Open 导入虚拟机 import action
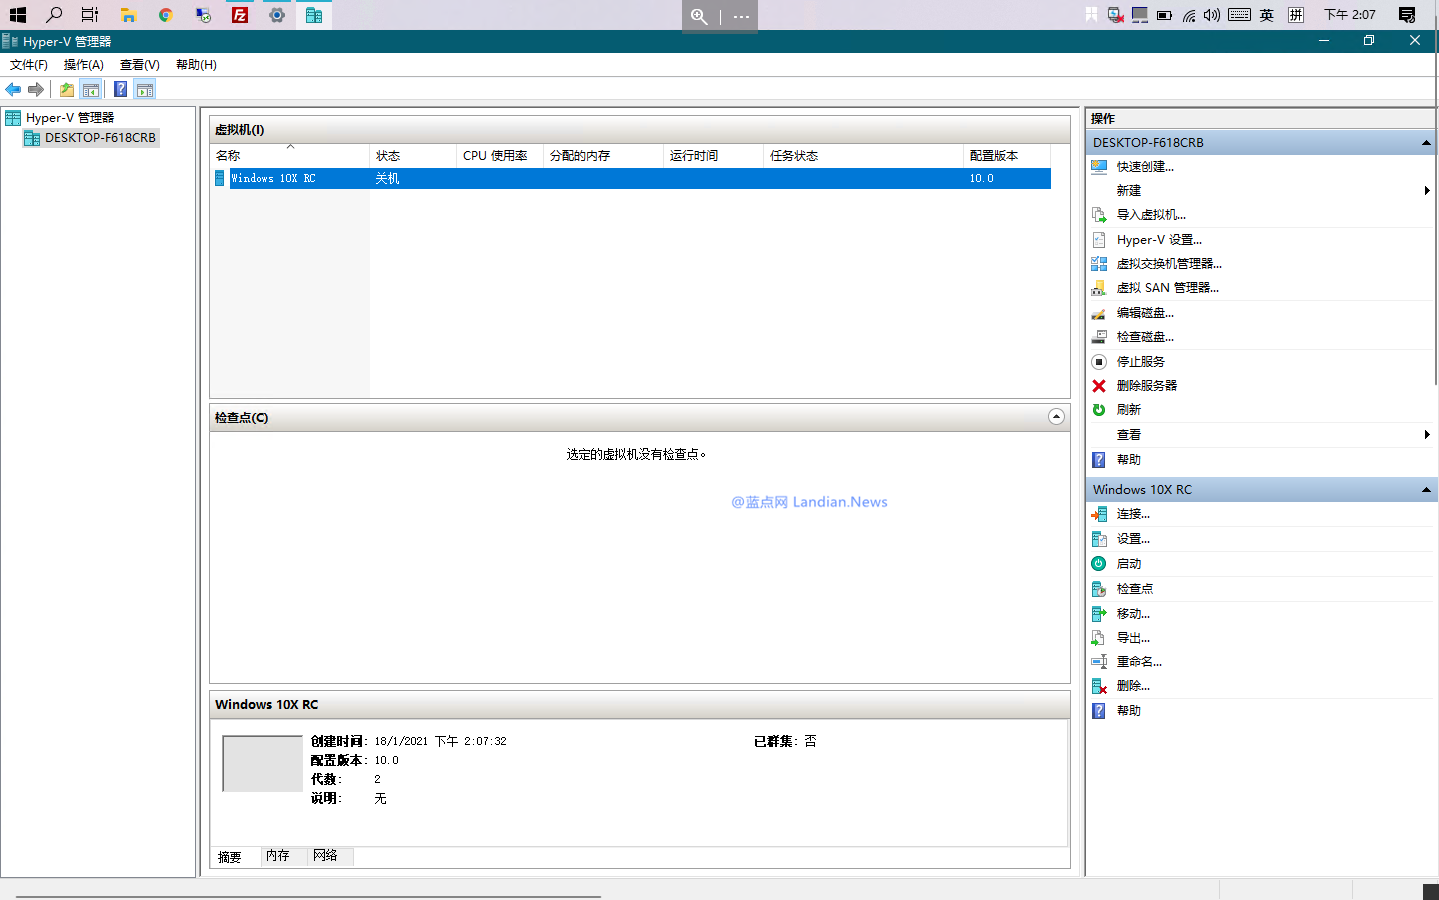 pos(1151,215)
